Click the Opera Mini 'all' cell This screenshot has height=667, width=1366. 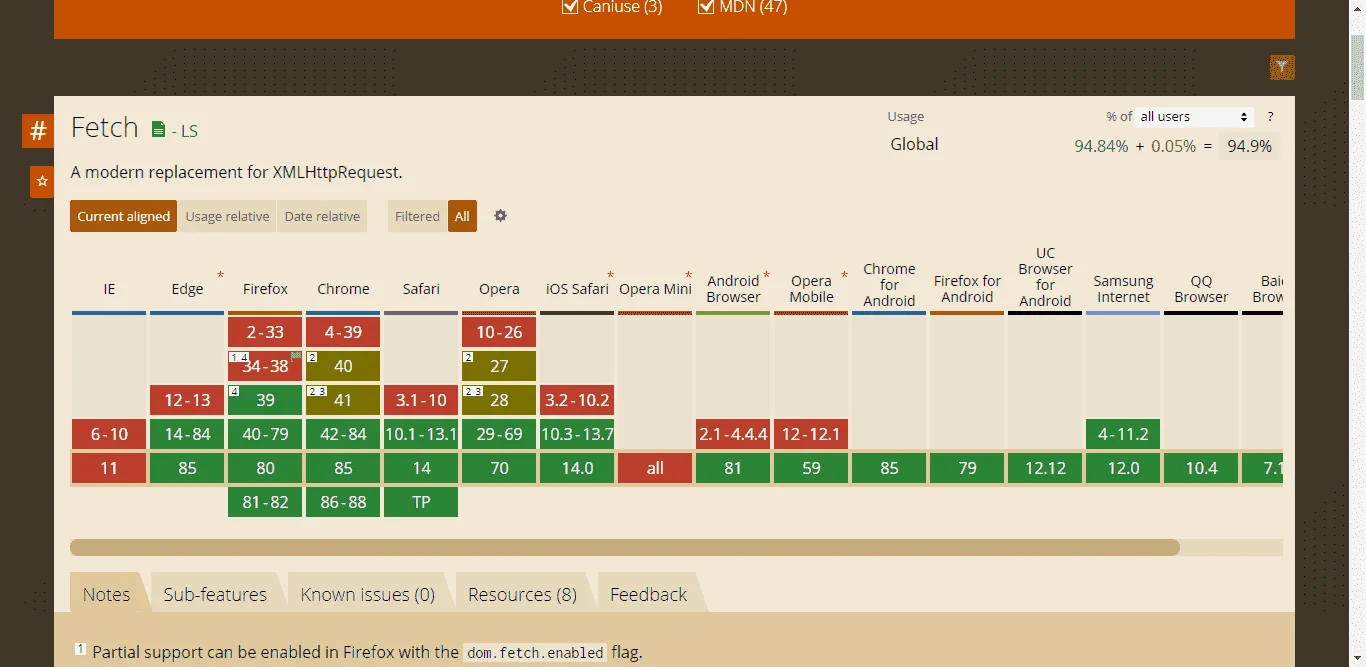click(655, 468)
